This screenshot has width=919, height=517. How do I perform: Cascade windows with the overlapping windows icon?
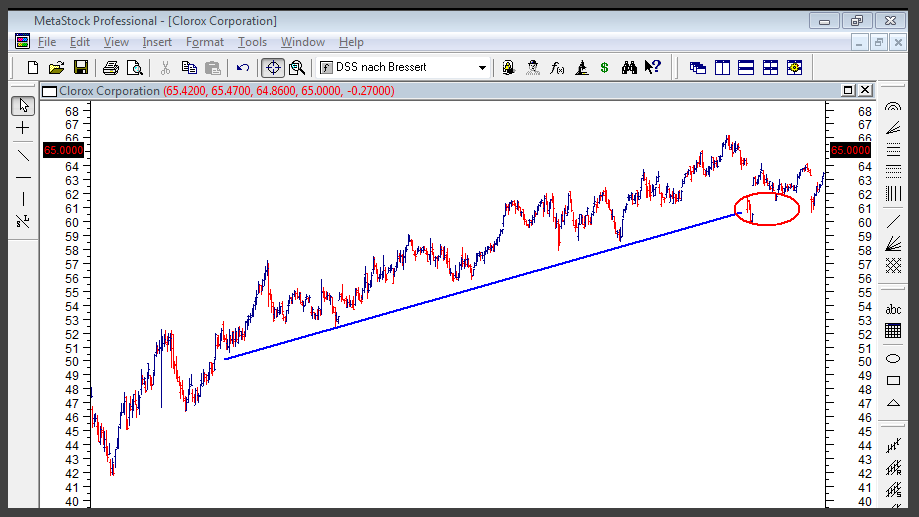point(697,68)
